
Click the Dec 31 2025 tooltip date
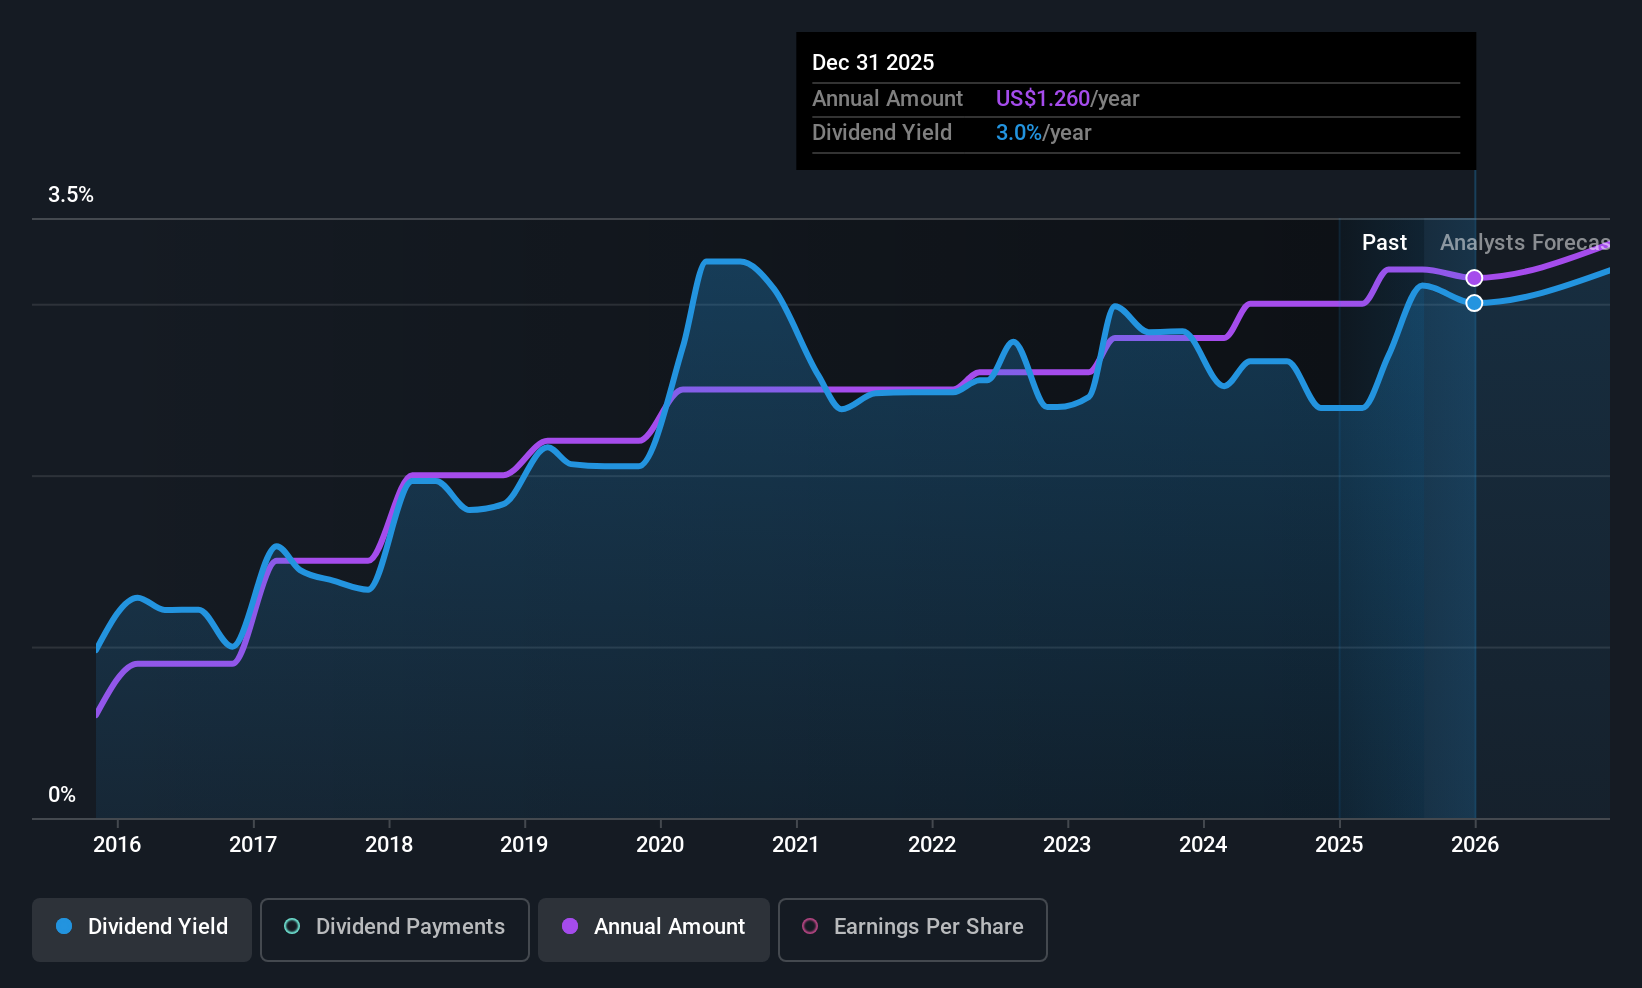(x=873, y=63)
